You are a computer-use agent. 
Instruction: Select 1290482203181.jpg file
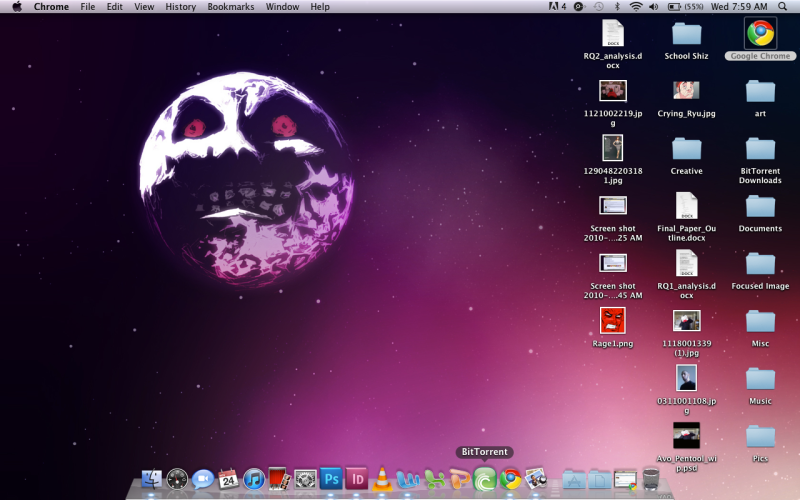(613, 148)
